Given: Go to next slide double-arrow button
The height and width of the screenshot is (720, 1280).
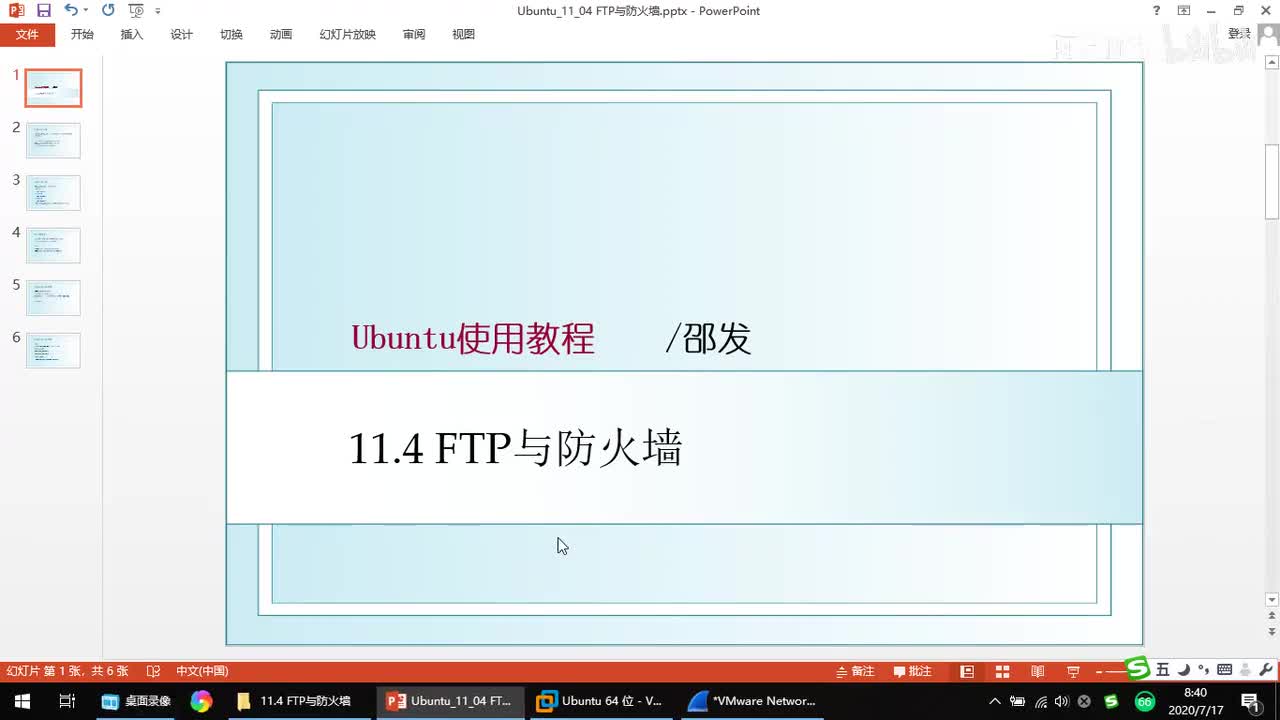Looking at the screenshot, I should tap(1272, 634).
